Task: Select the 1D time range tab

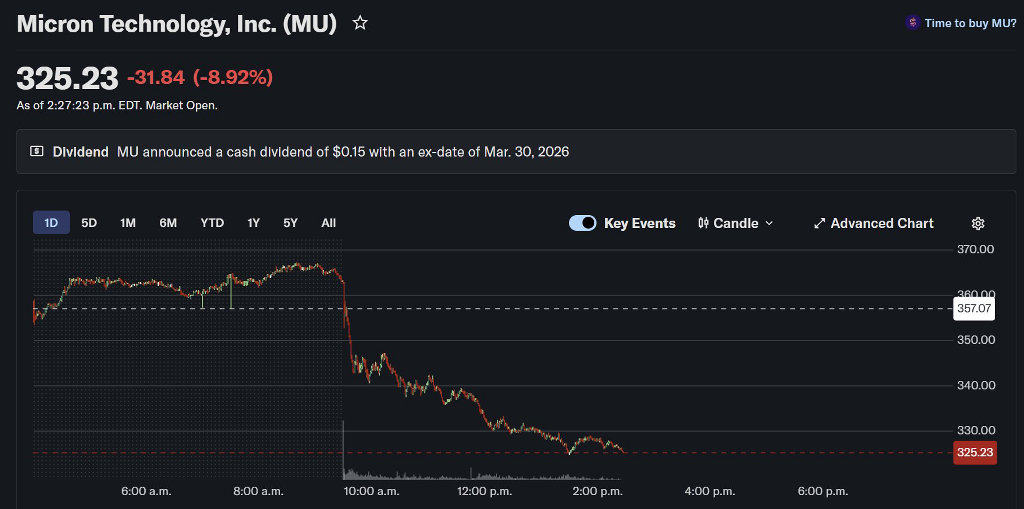Action: click(51, 223)
